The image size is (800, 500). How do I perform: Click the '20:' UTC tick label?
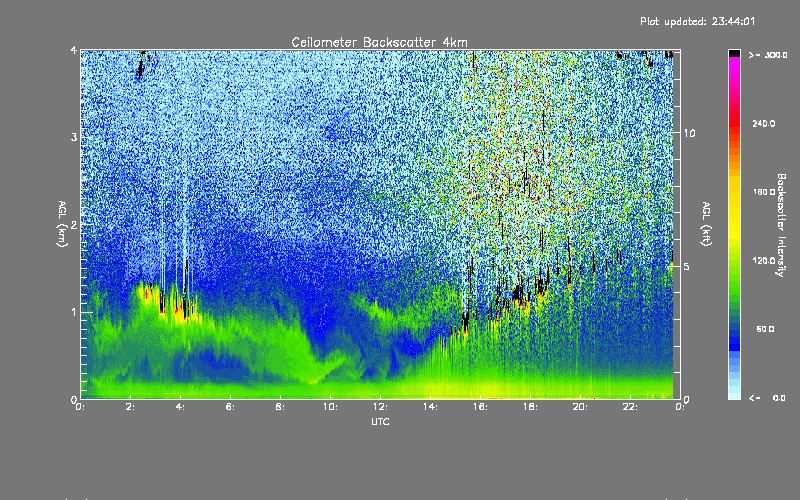tap(580, 407)
